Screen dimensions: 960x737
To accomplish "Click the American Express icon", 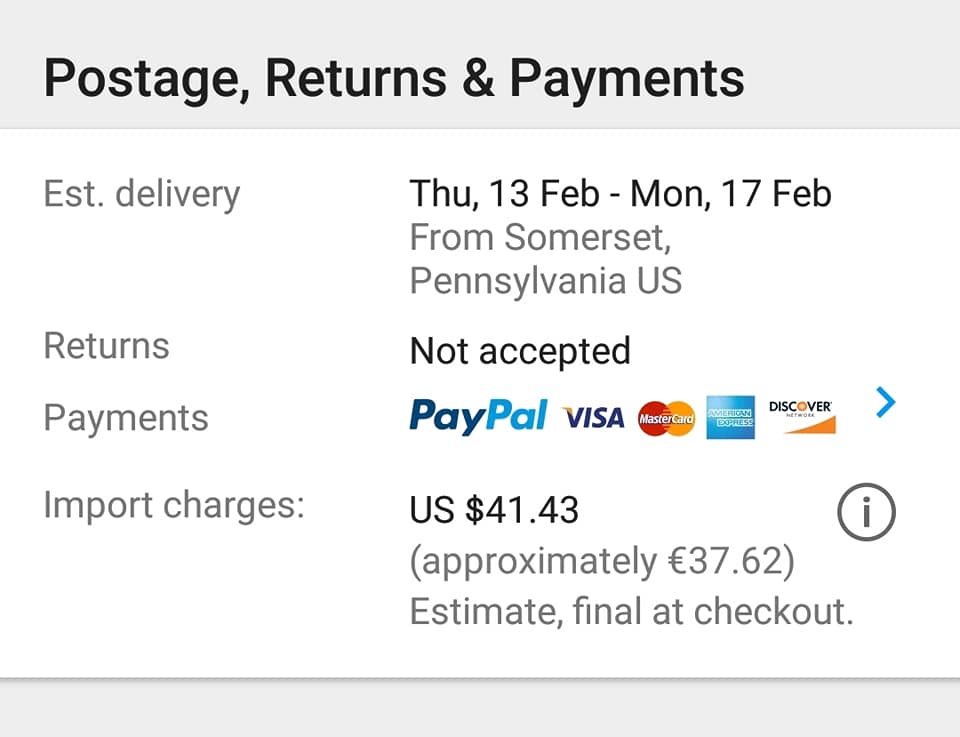I will click(x=730, y=417).
